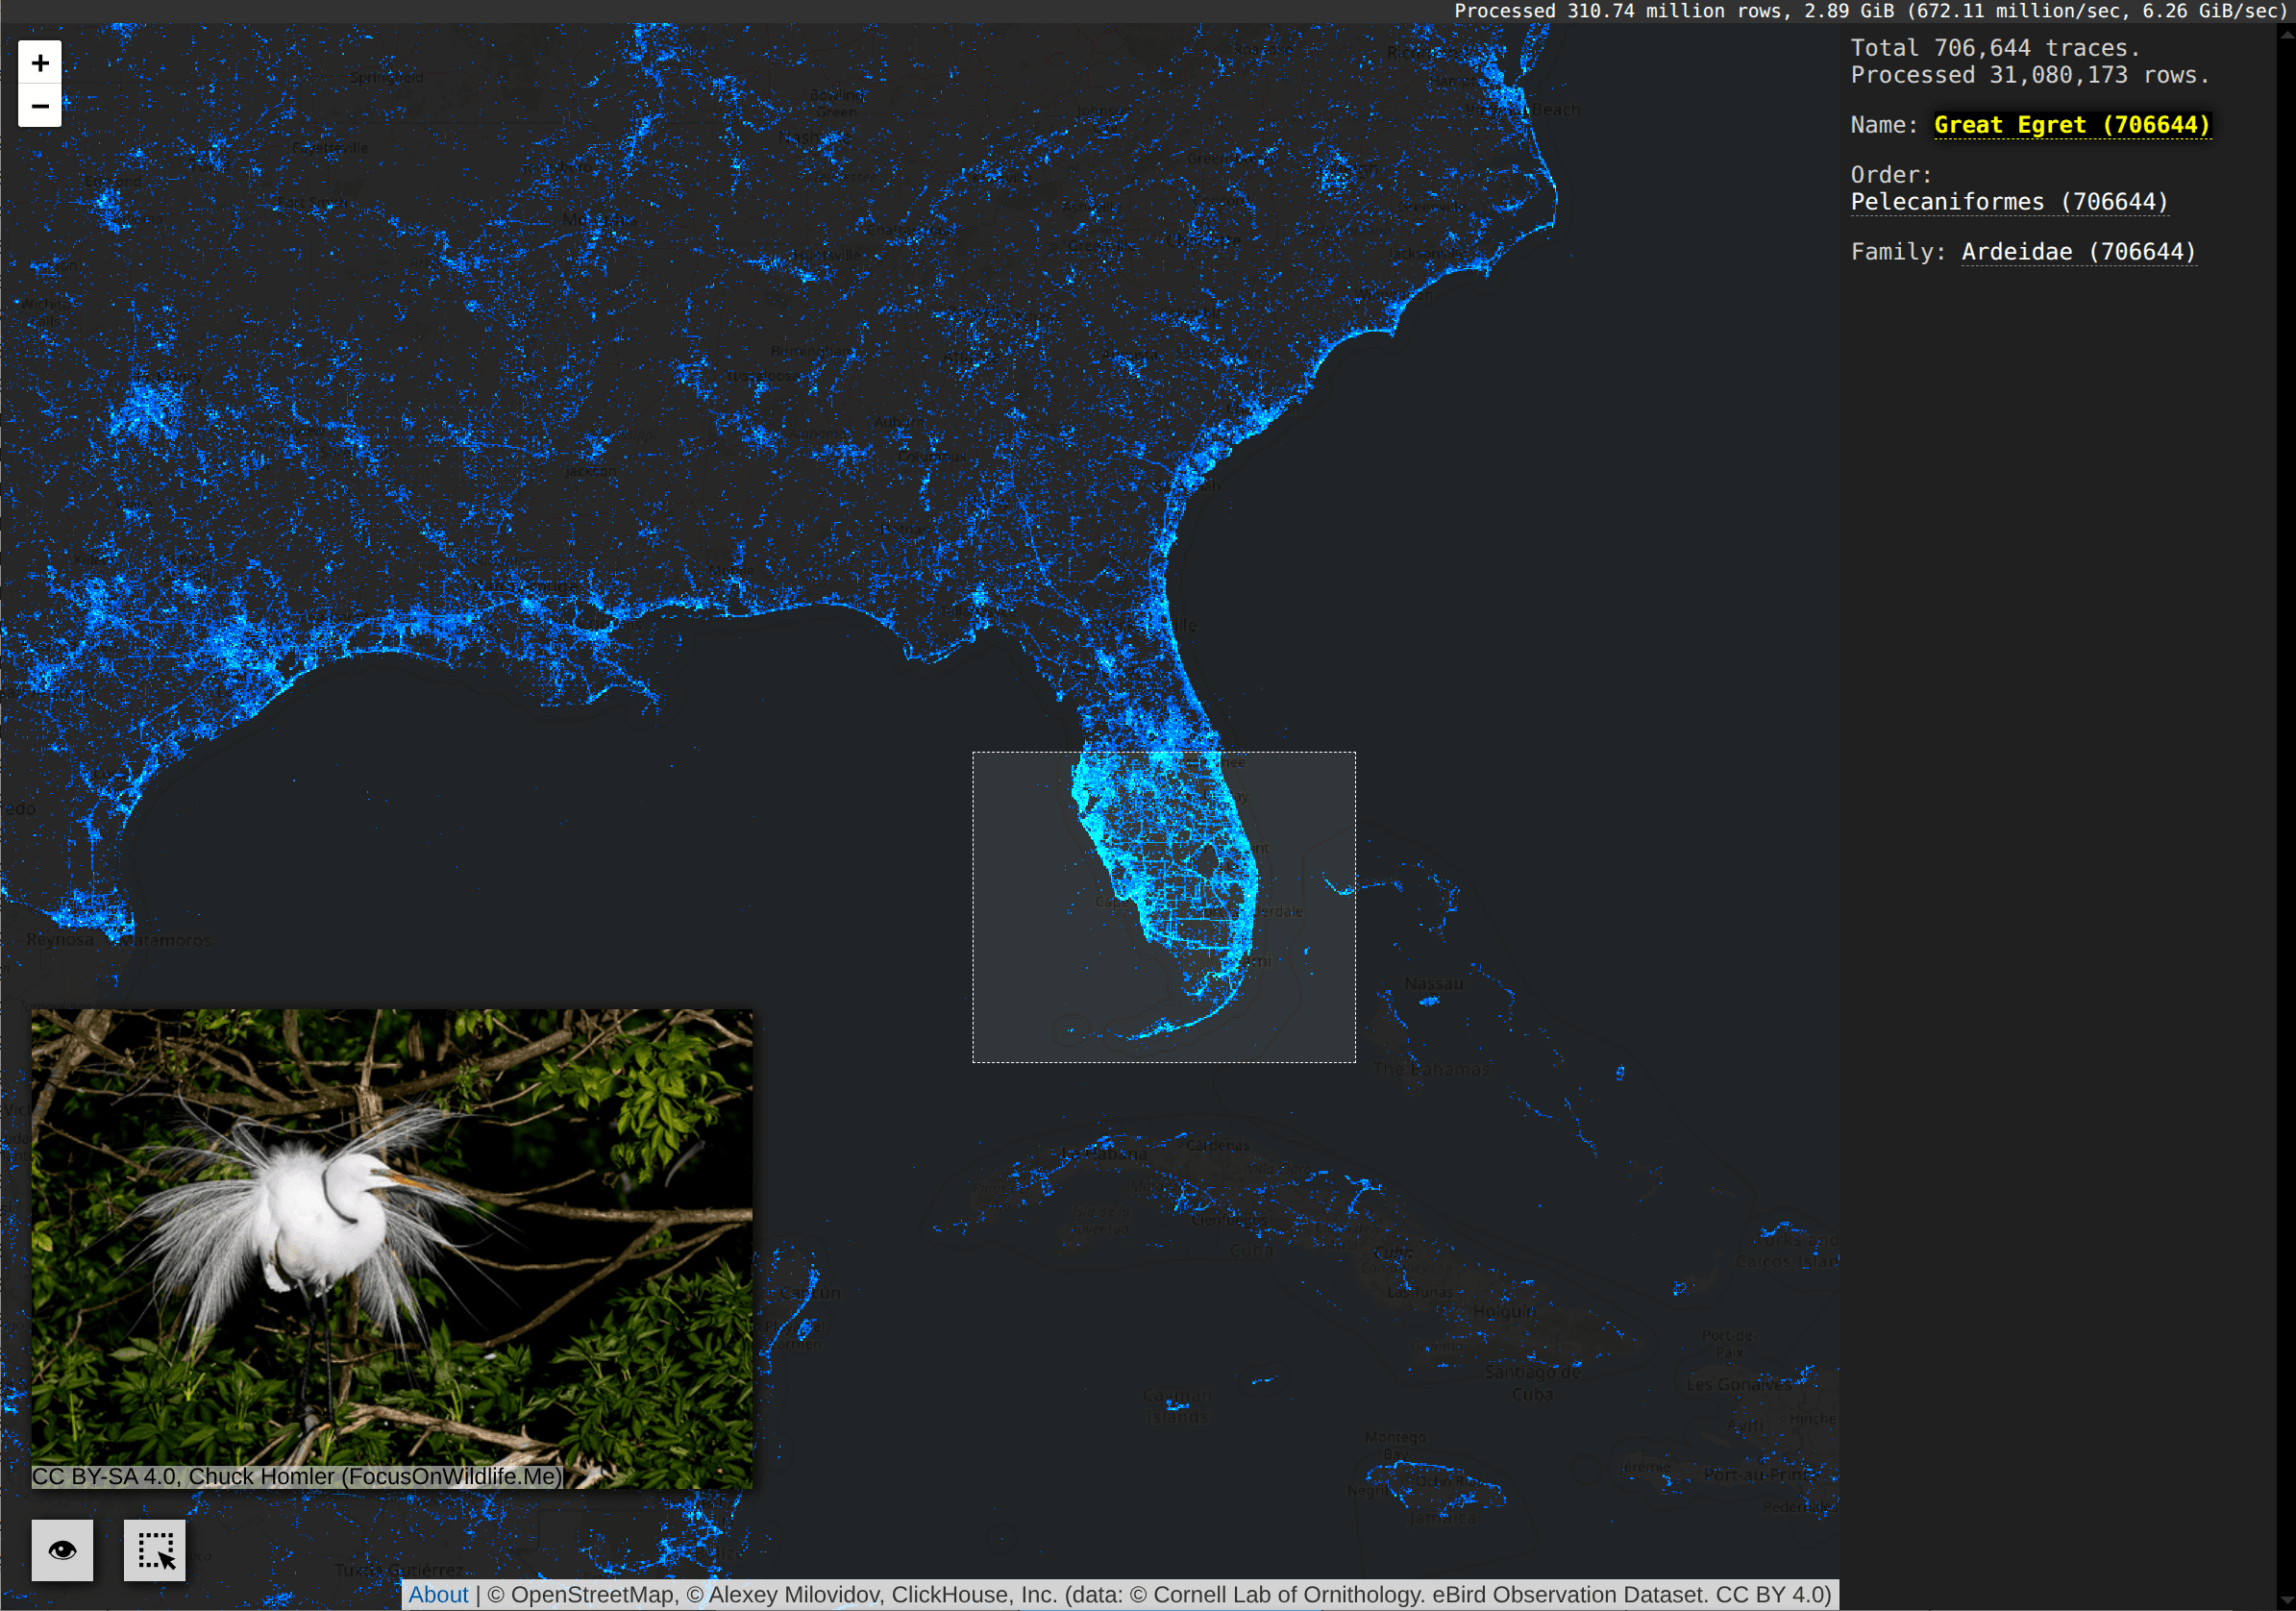Click the Total 706,644 traces text

point(1994,48)
